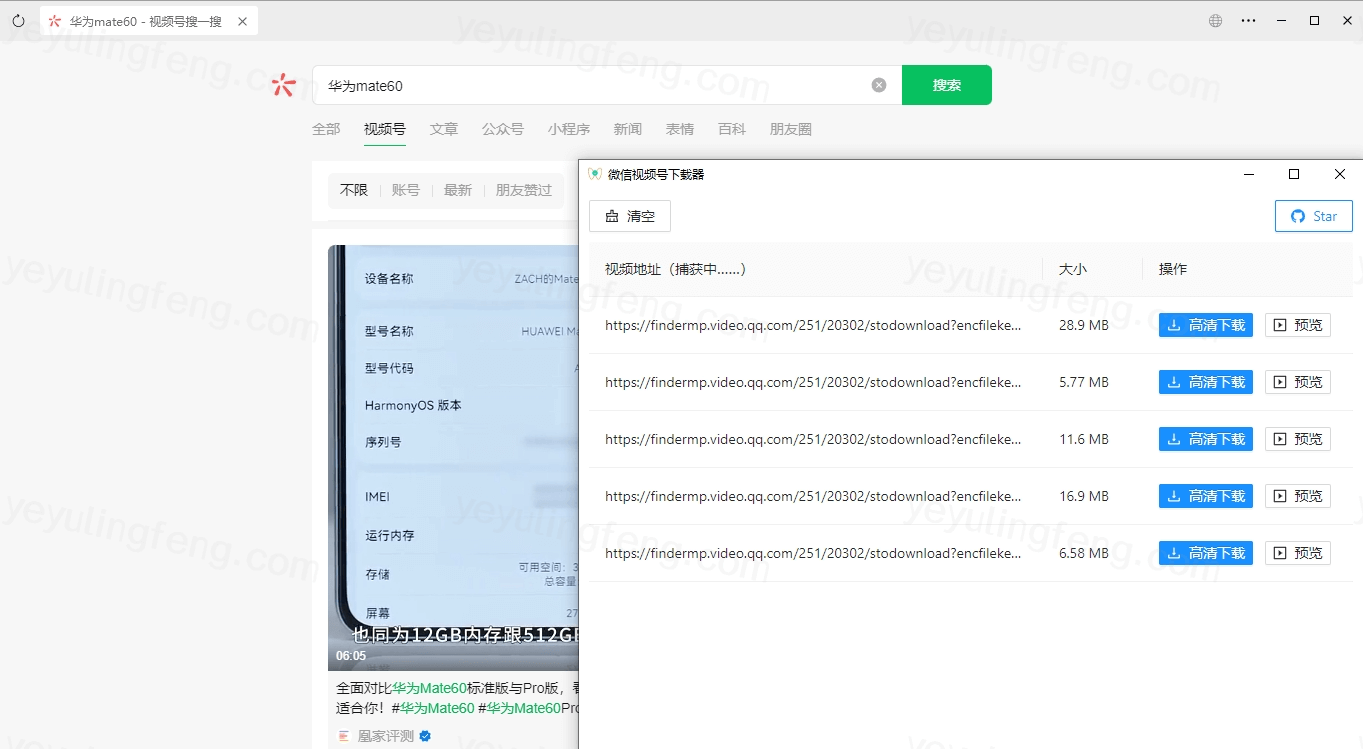Switch to the 百科 tab
1363x749 pixels.
(732, 129)
